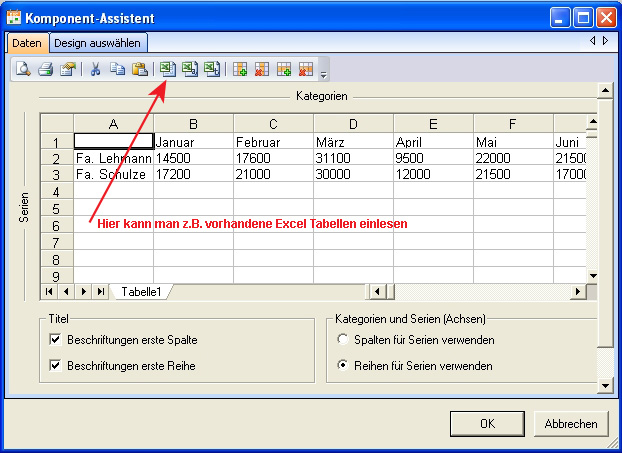Cut selection using the scissors icon

[95, 69]
